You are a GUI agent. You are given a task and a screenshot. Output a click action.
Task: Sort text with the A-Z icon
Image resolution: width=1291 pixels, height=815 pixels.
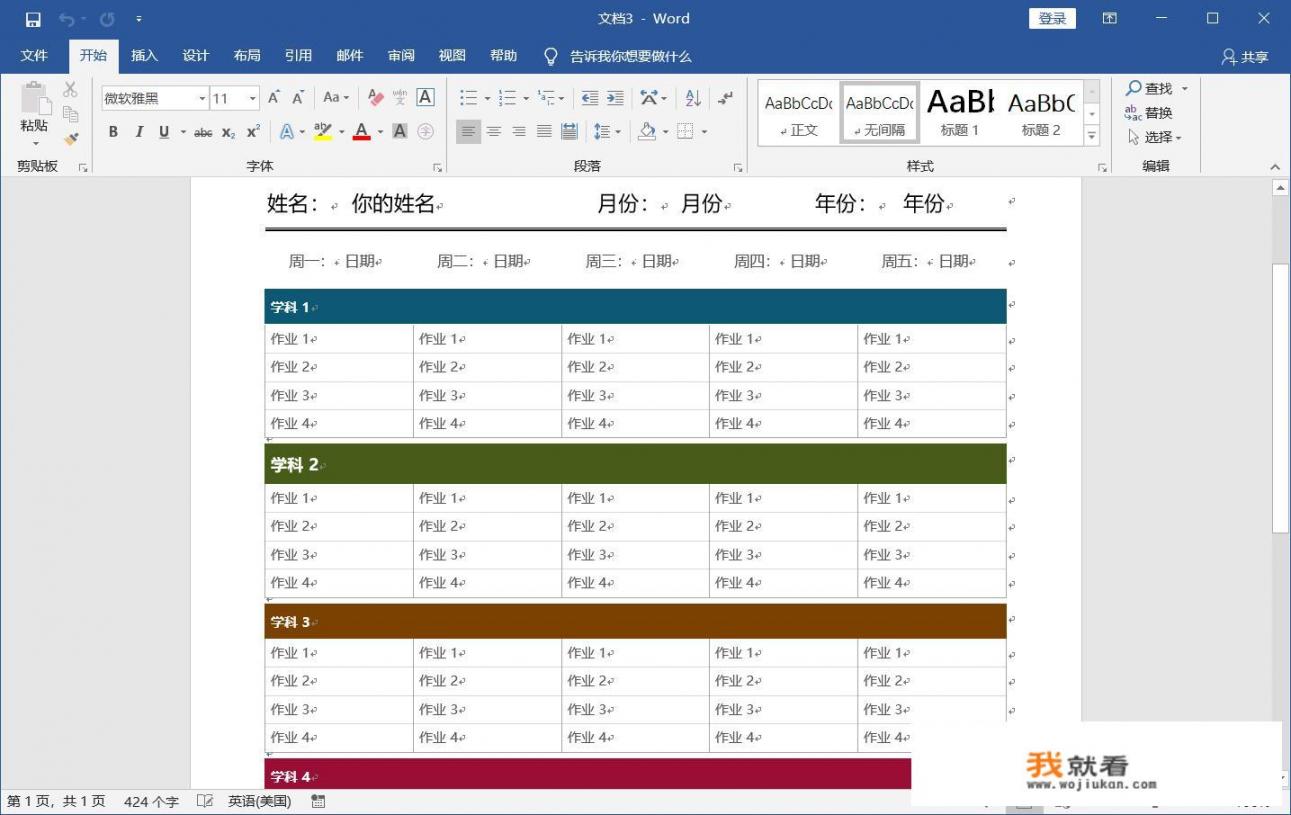click(693, 98)
